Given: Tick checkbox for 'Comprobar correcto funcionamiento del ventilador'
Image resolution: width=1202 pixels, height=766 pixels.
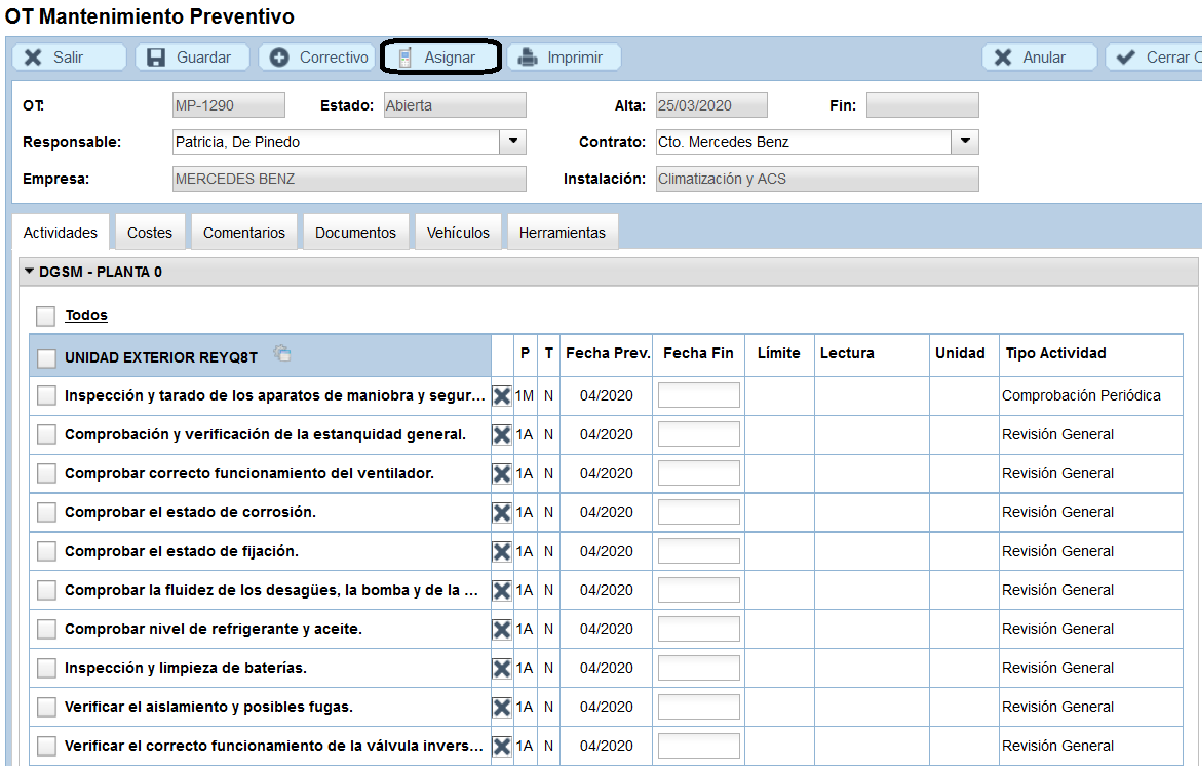Looking at the screenshot, I should pyautogui.click(x=46, y=473).
